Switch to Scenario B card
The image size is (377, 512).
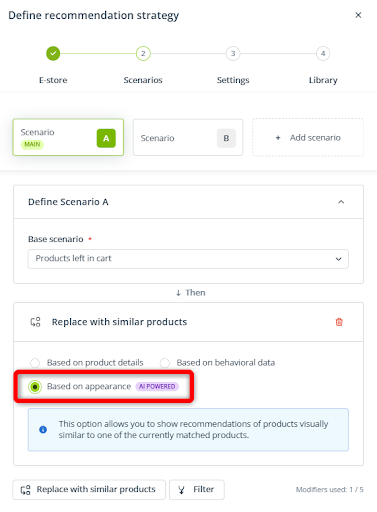point(188,138)
